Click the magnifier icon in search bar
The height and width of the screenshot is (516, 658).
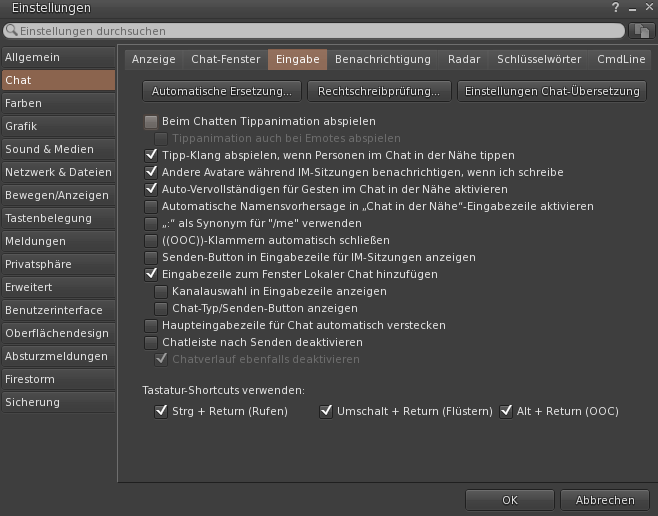pos(11,30)
